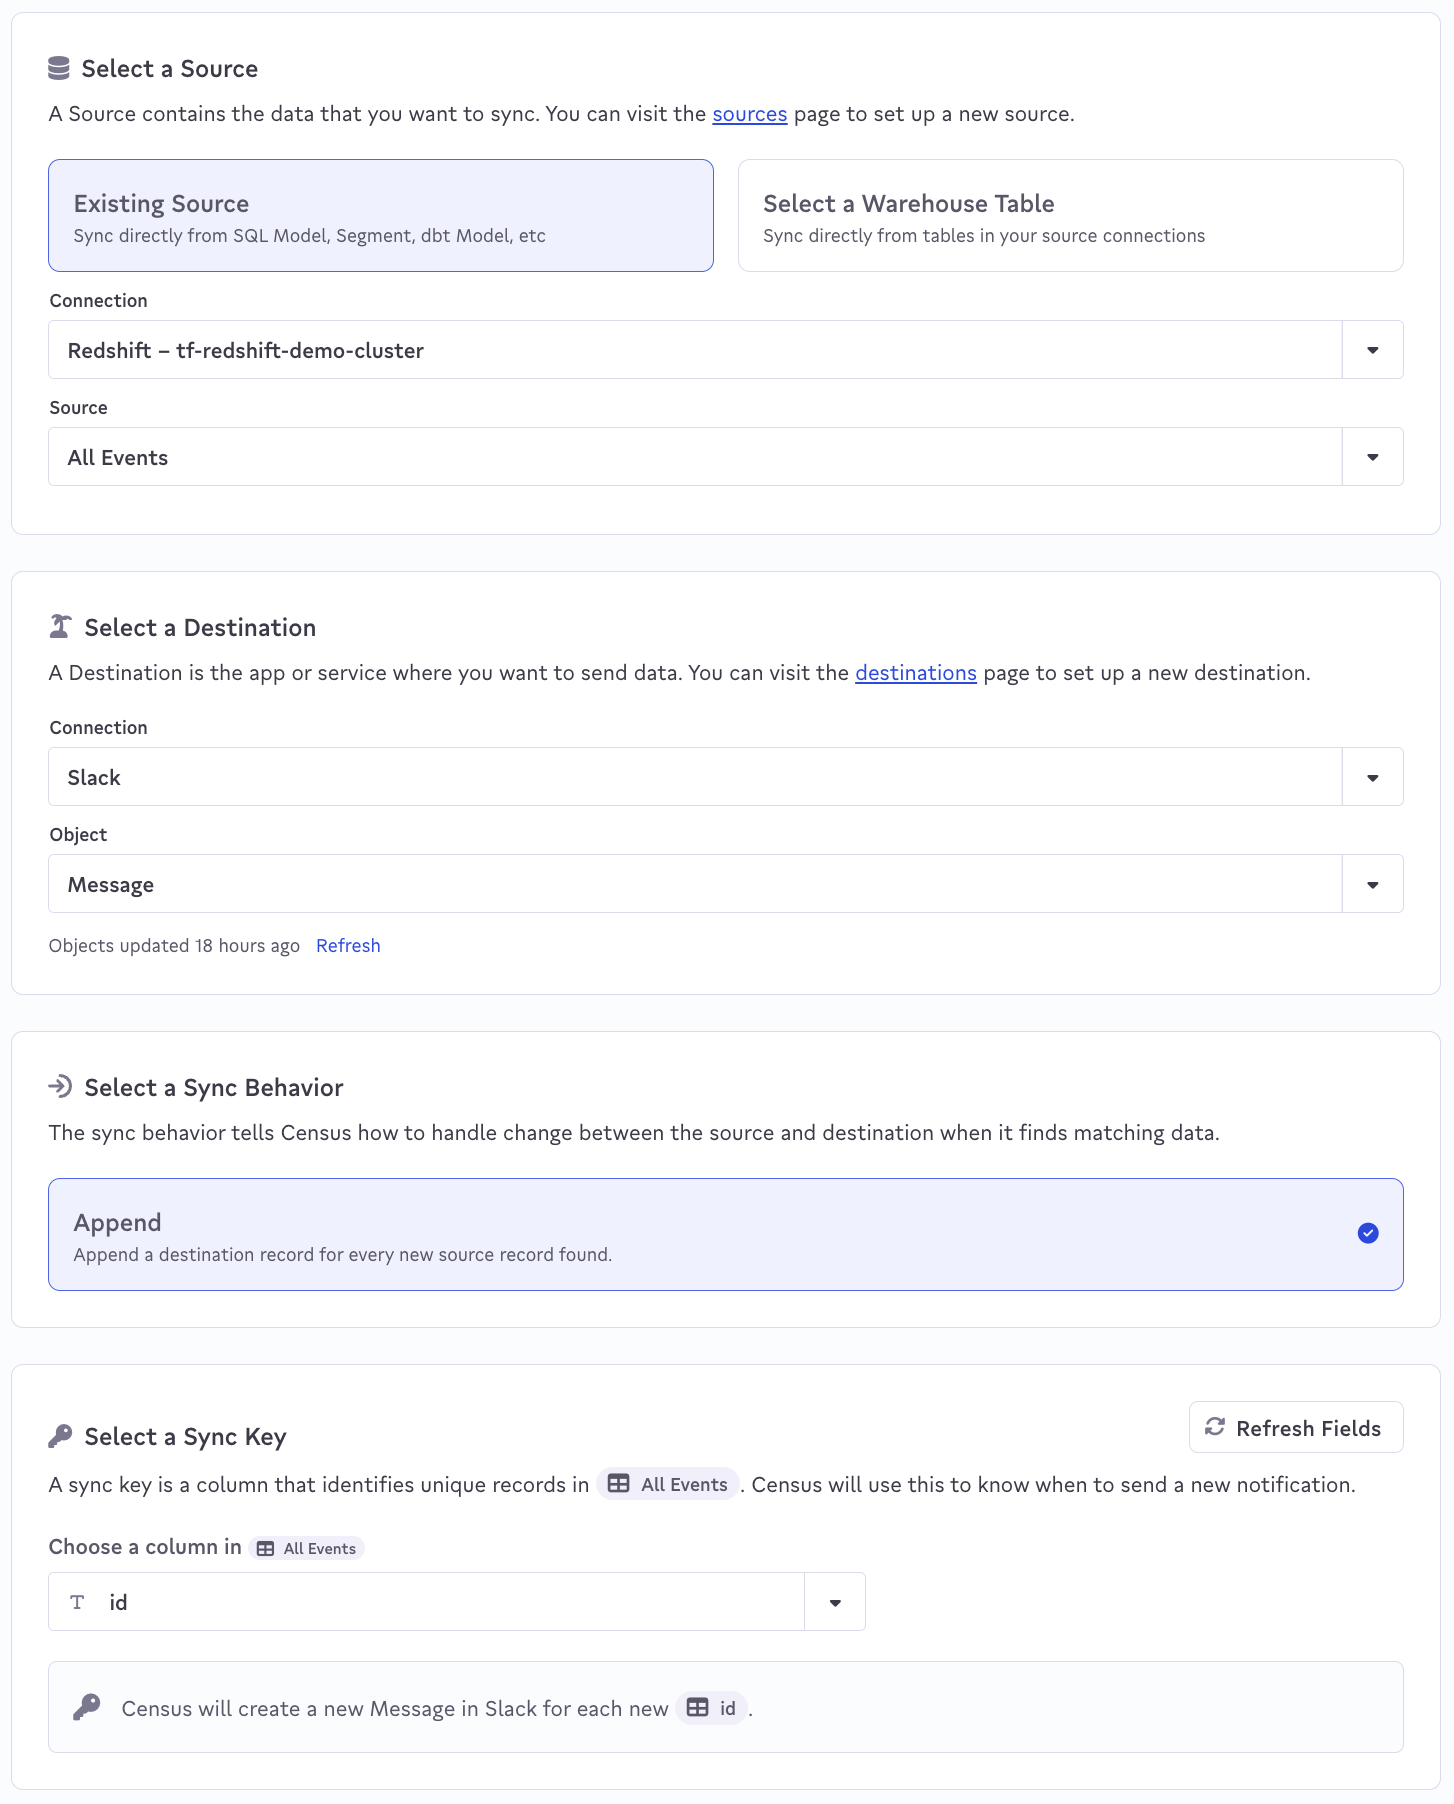Expand the All Events source dropdown

point(1372,457)
